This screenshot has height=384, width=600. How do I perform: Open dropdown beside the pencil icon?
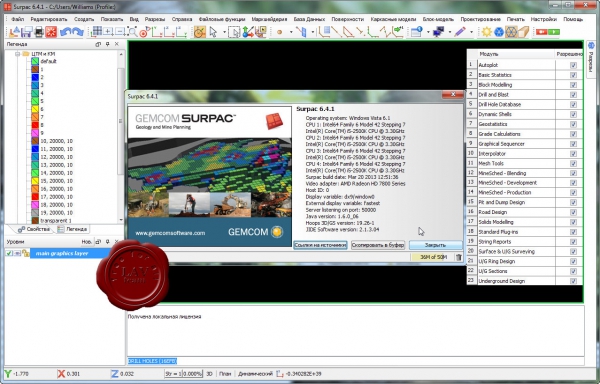click(471, 32)
